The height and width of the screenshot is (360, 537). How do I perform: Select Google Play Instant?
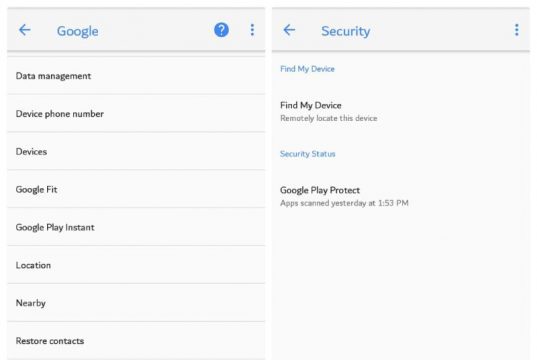pyautogui.click(x=136, y=227)
